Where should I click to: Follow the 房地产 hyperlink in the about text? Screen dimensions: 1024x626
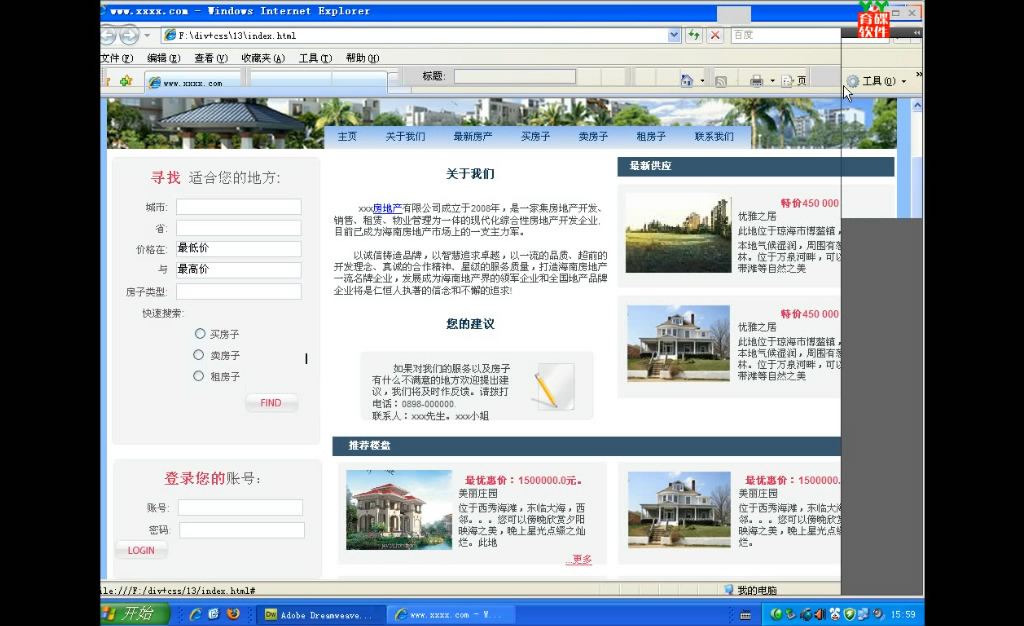point(387,208)
